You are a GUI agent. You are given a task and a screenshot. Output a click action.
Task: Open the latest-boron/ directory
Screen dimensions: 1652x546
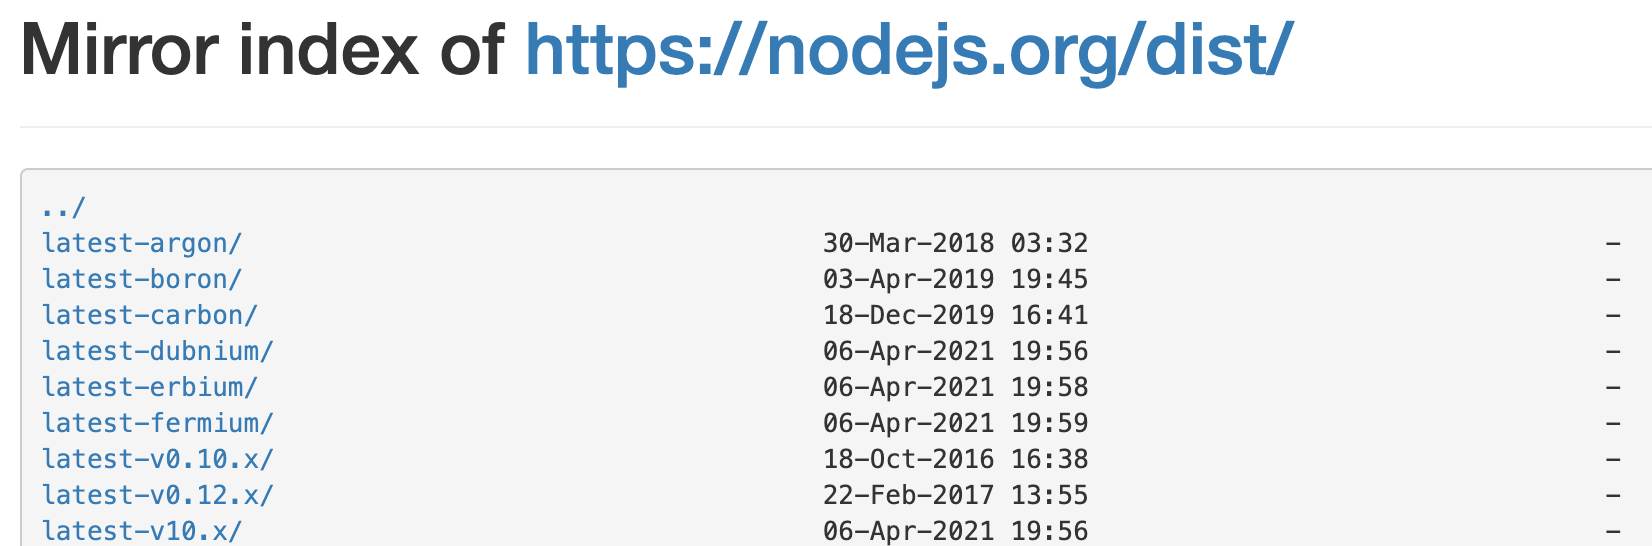pyautogui.click(x=141, y=279)
